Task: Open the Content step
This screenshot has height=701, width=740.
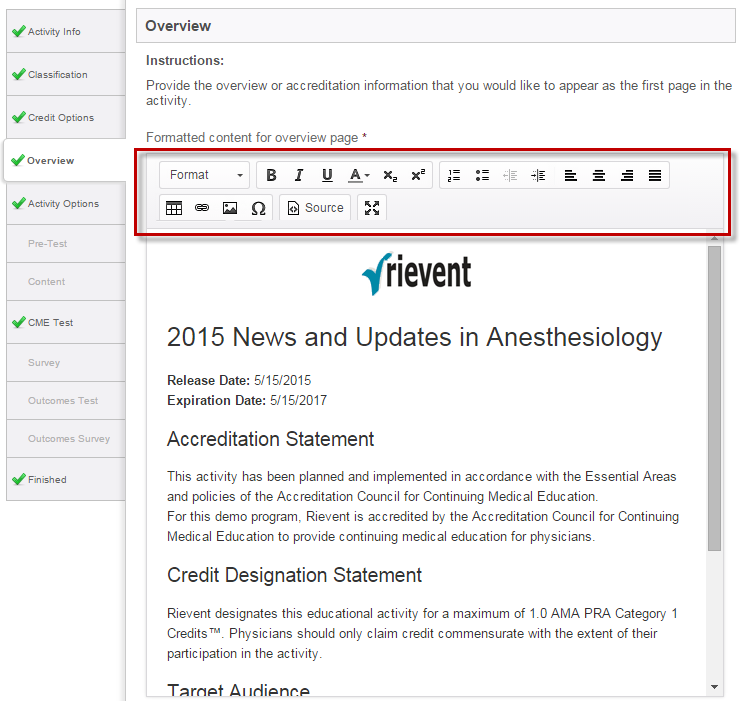Action: click(66, 282)
